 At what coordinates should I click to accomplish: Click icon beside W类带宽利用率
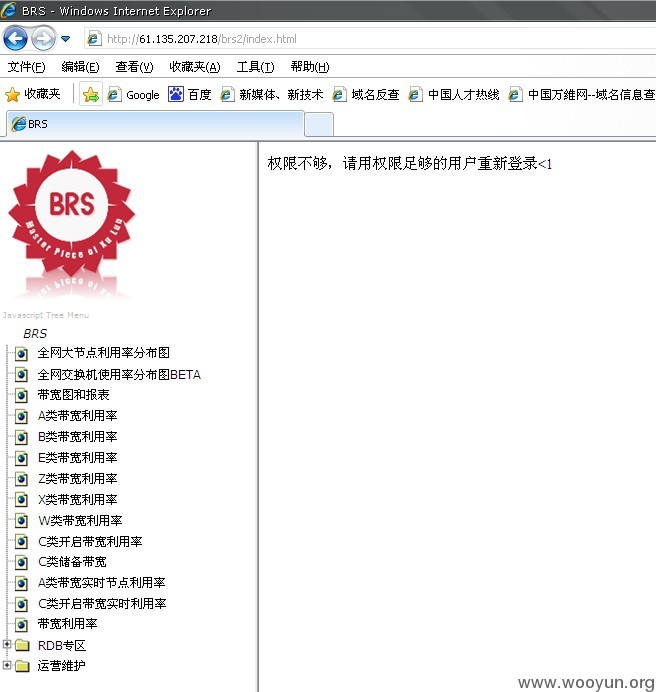click(21, 521)
